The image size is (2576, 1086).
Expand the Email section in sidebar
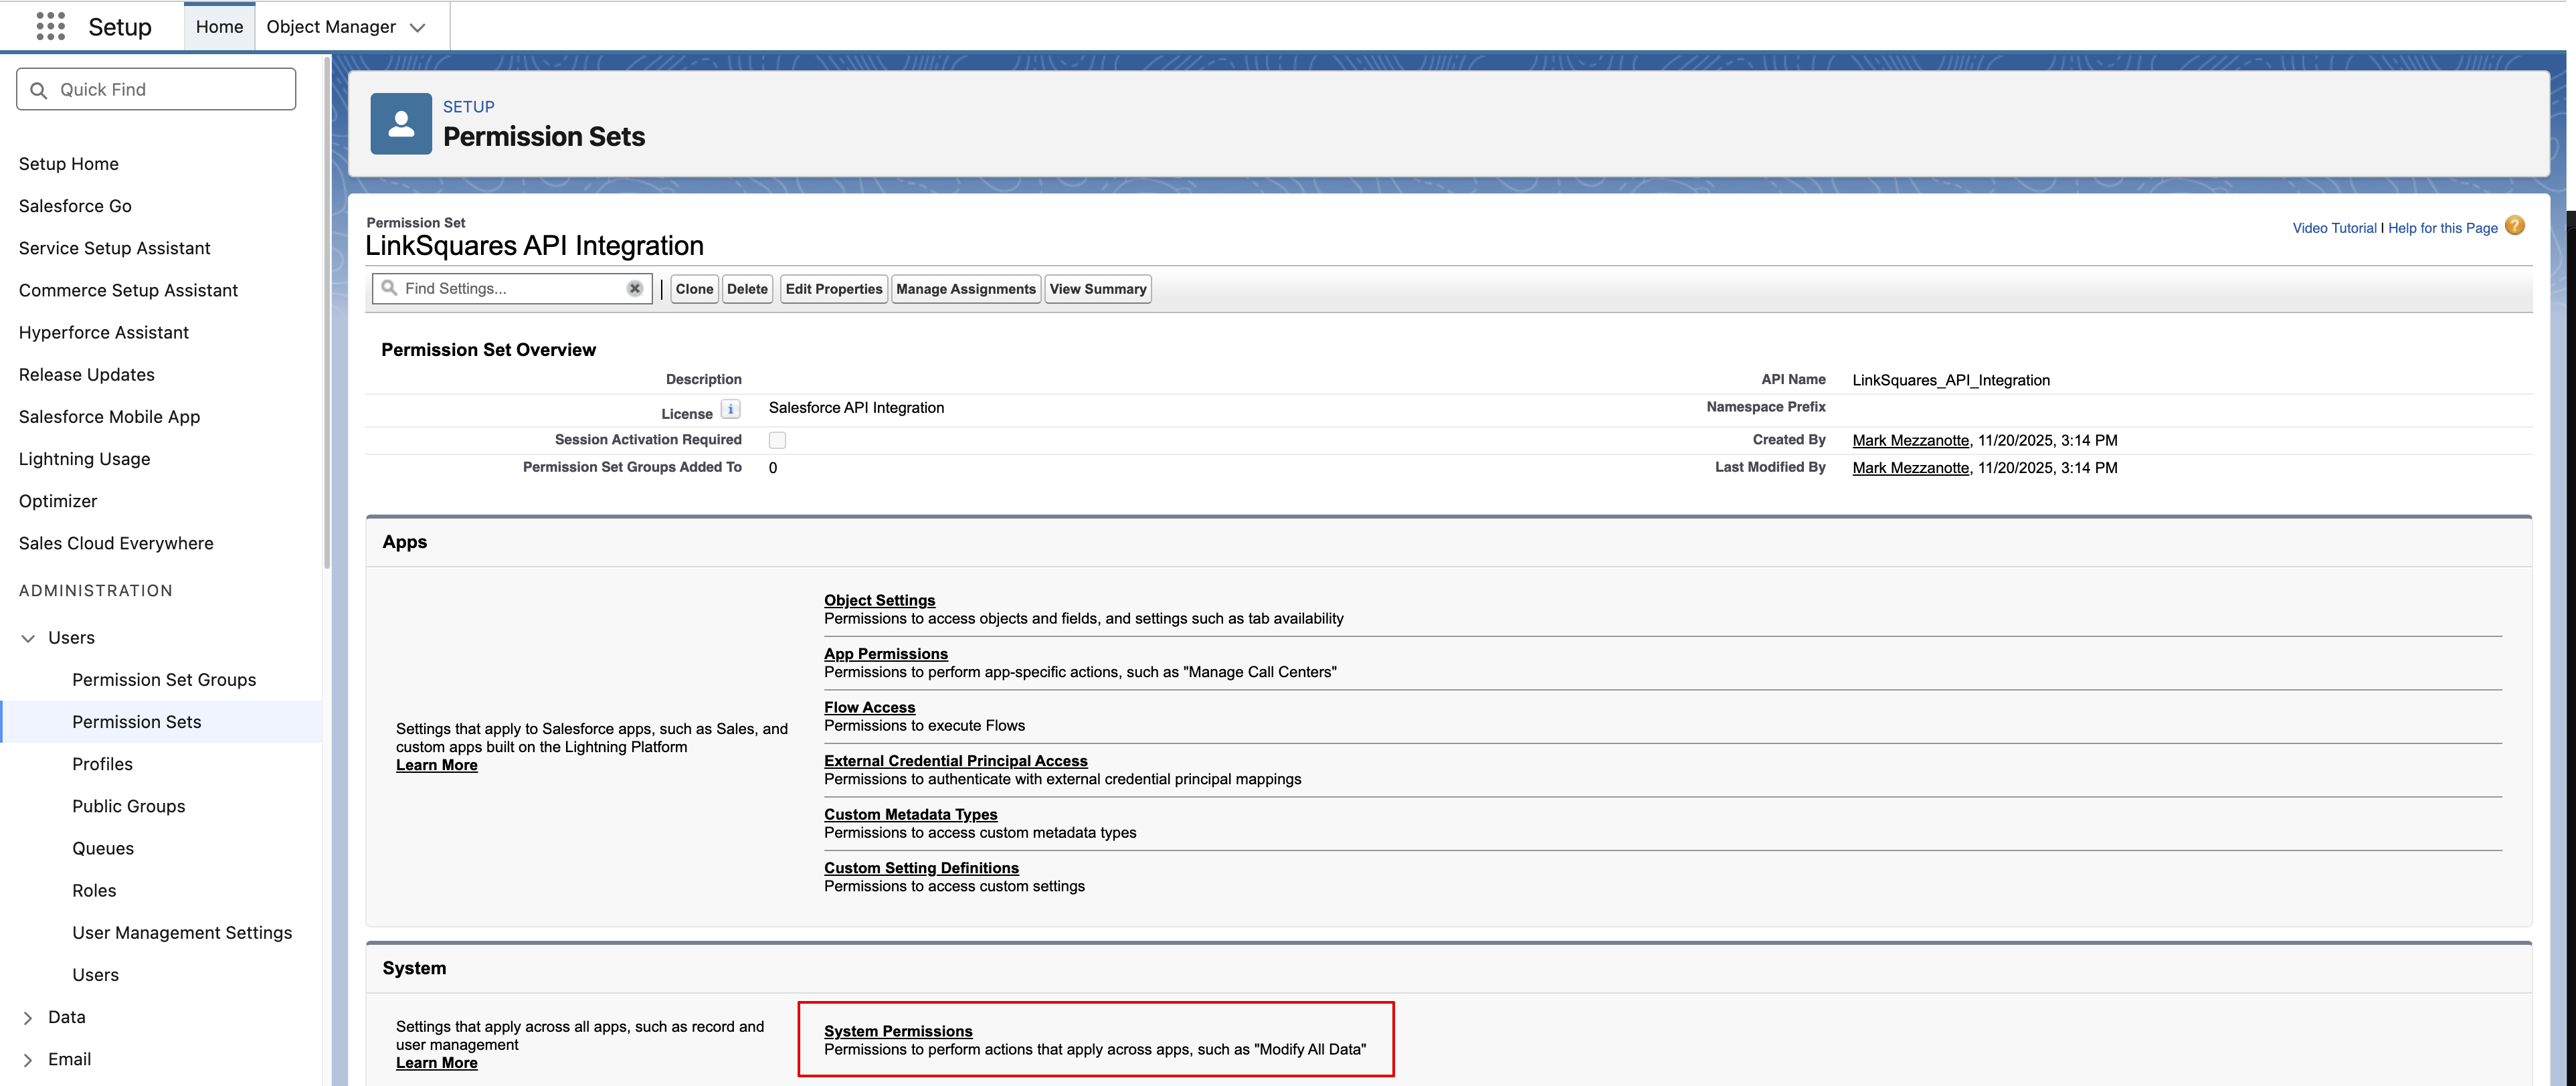pyautogui.click(x=28, y=1060)
